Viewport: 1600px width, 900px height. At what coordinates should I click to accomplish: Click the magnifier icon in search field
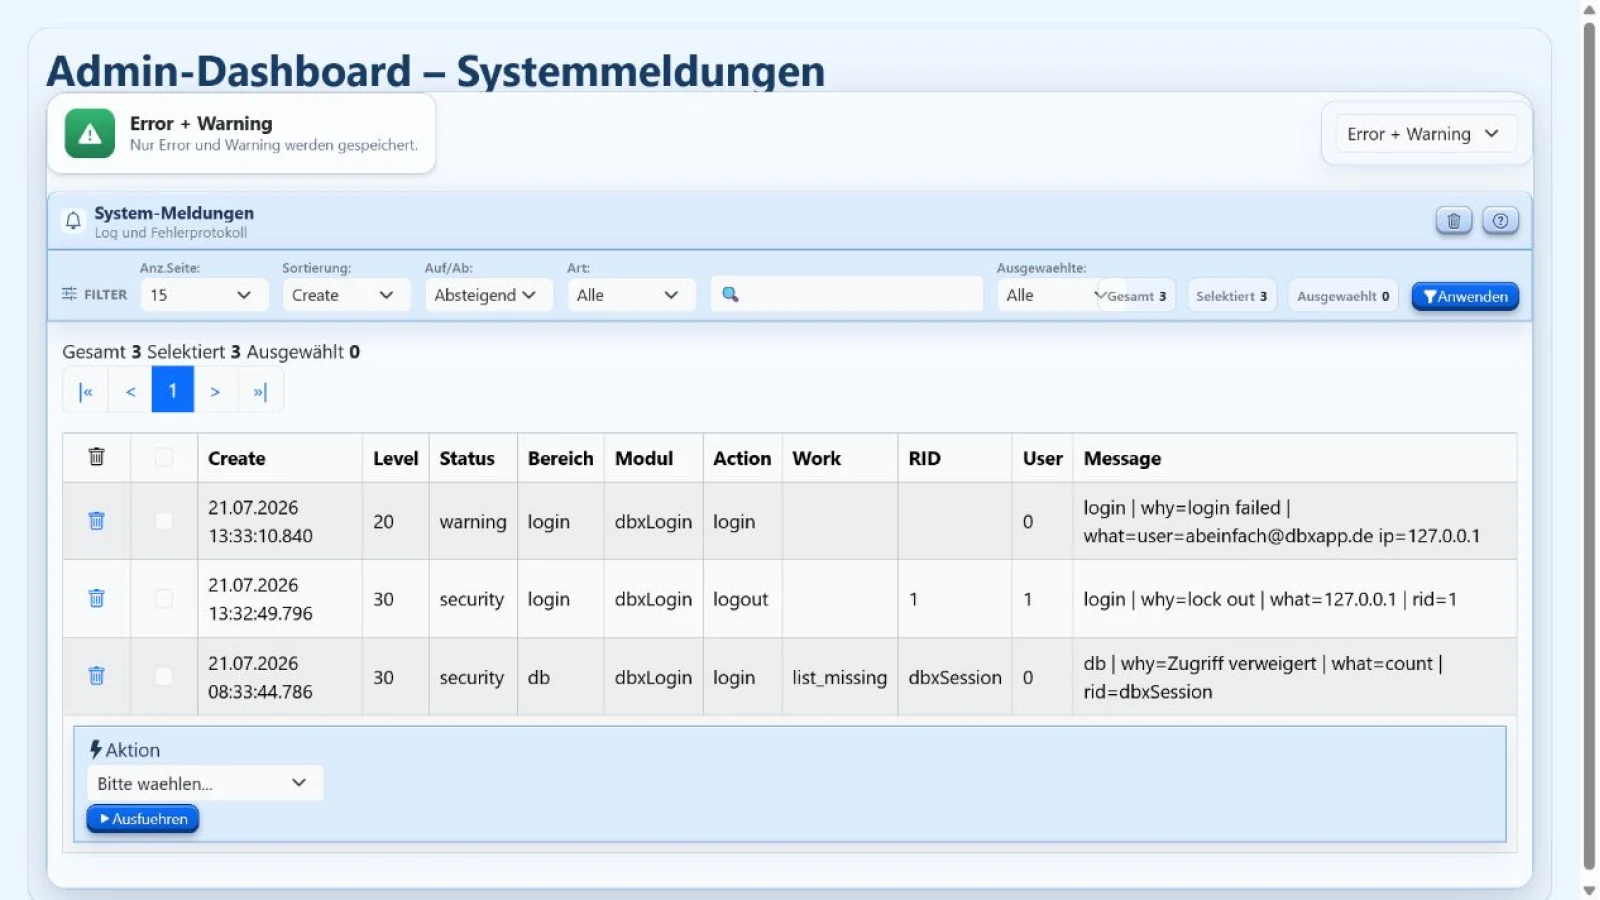pos(730,294)
